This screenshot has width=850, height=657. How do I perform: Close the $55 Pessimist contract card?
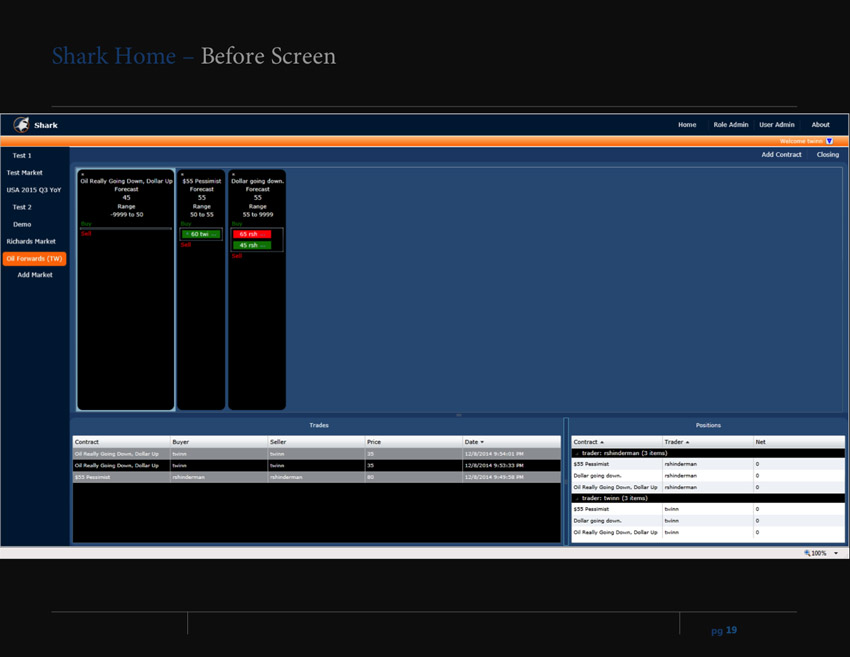pyautogui.click(x=183, y=174)
